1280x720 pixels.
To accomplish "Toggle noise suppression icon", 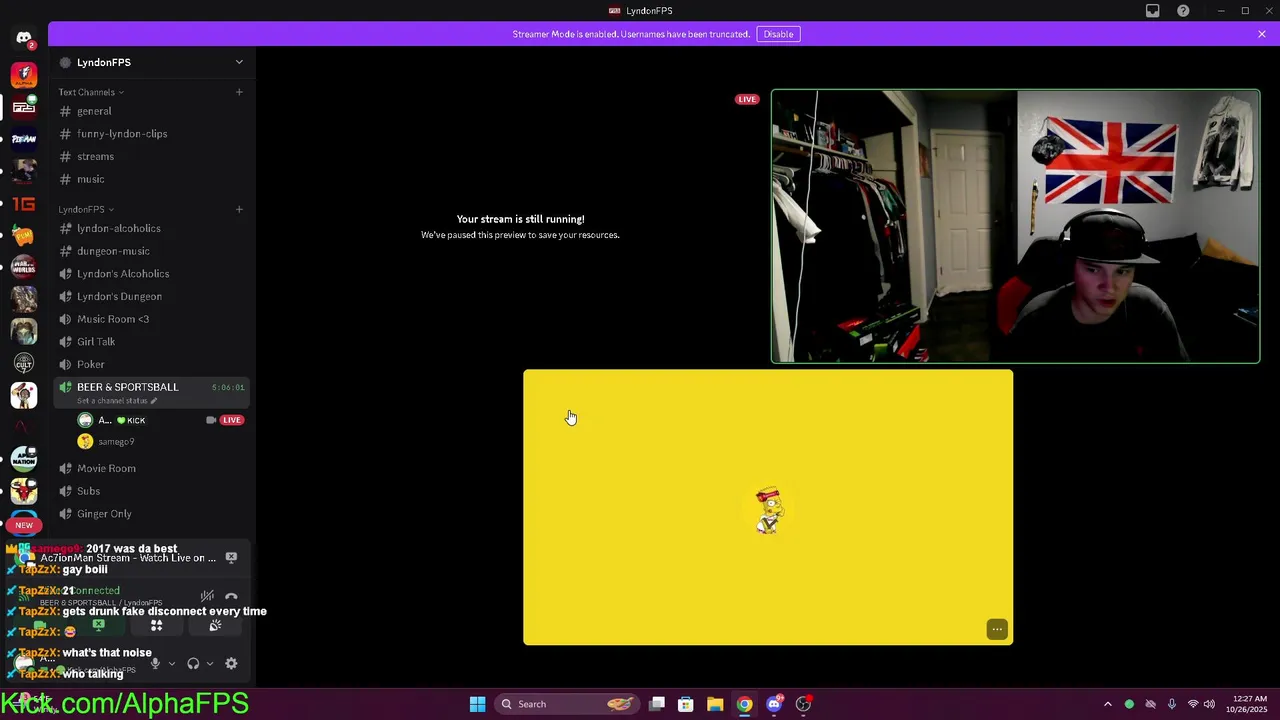I will pyautogui.click(x=207, y=597).
